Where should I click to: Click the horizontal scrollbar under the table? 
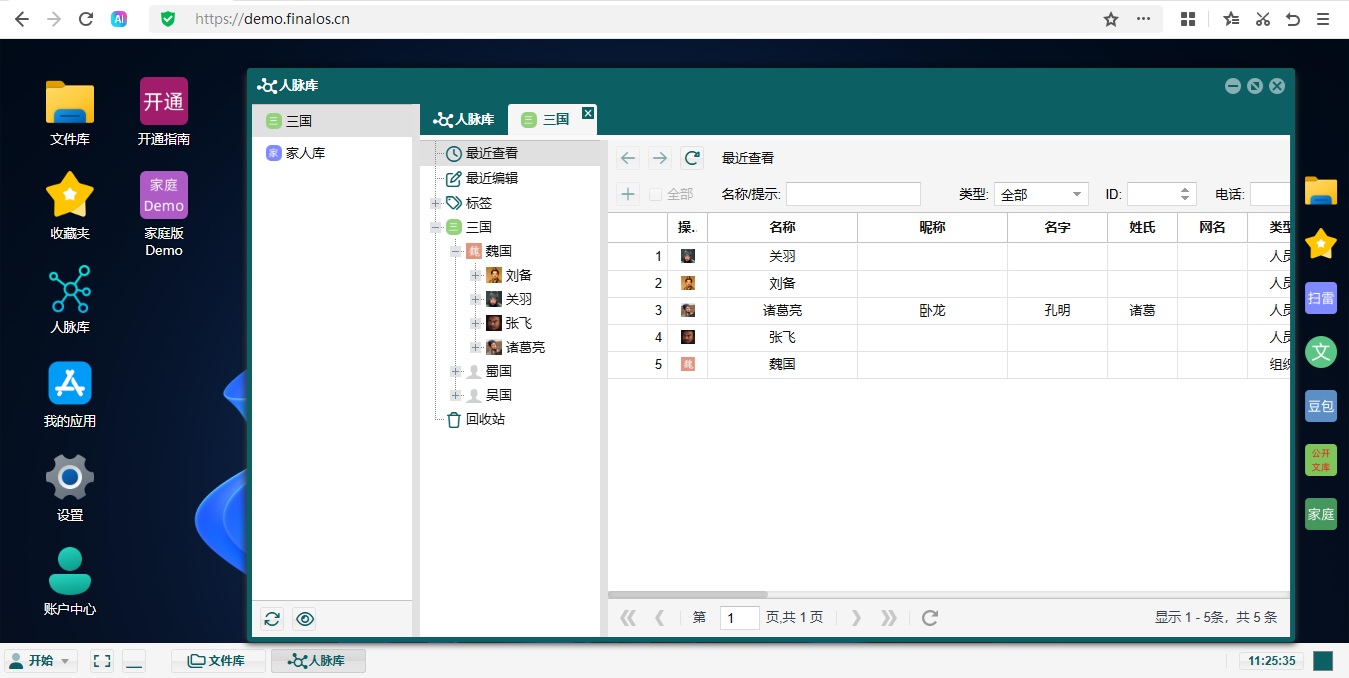[x=687, y=594]
